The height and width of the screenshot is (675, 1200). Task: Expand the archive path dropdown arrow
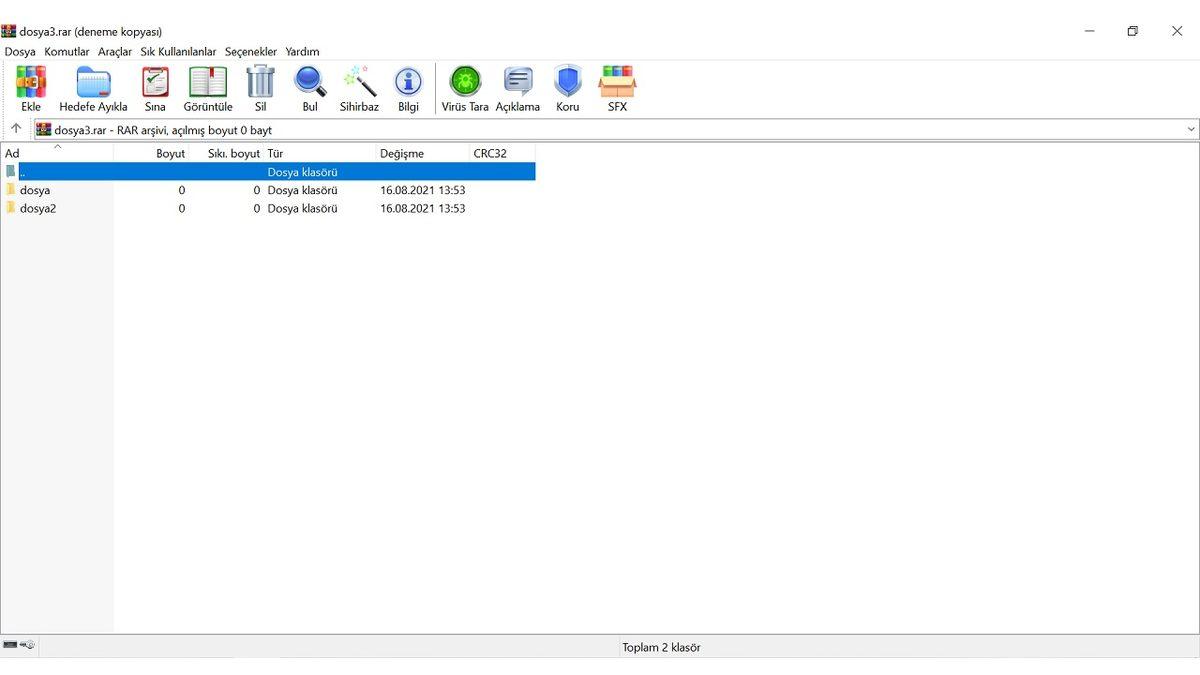1190,130
